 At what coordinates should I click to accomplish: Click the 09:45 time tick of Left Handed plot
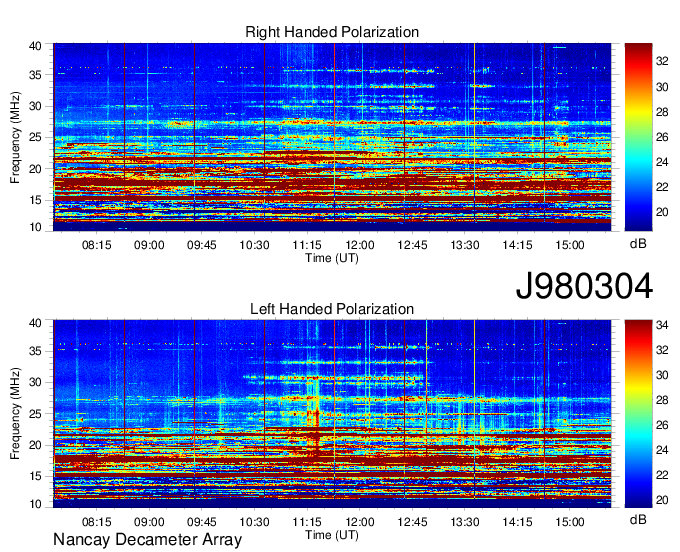point(201,522)
